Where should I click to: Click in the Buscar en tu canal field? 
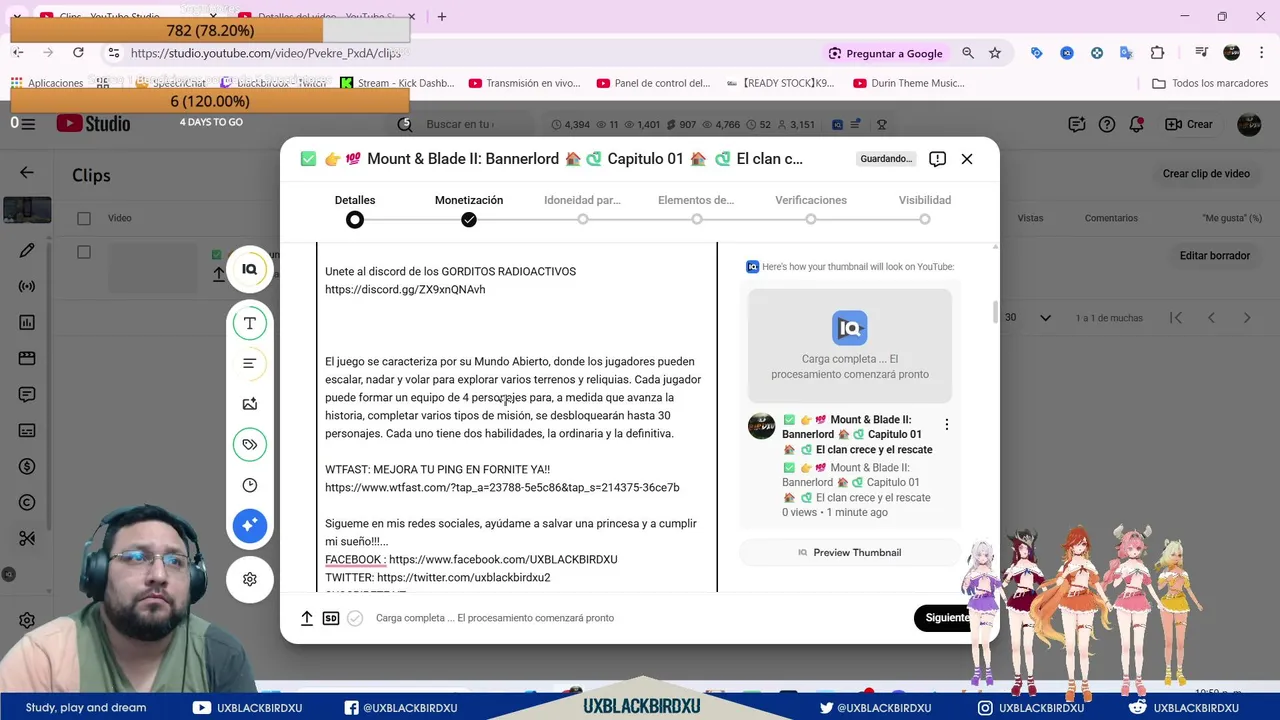459,124
